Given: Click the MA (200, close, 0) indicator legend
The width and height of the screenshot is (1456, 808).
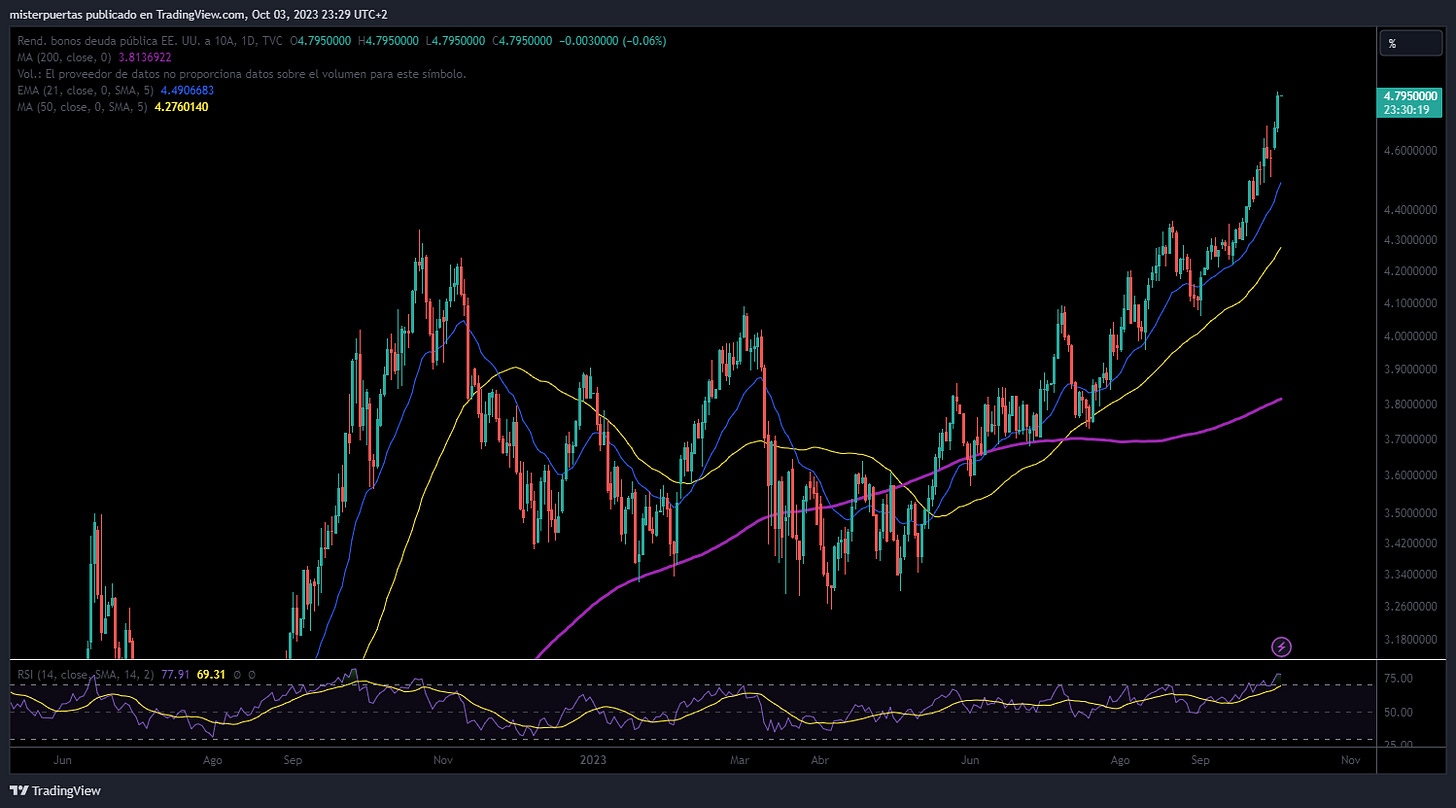Looking at the screenshot, I should coord(65,58).
